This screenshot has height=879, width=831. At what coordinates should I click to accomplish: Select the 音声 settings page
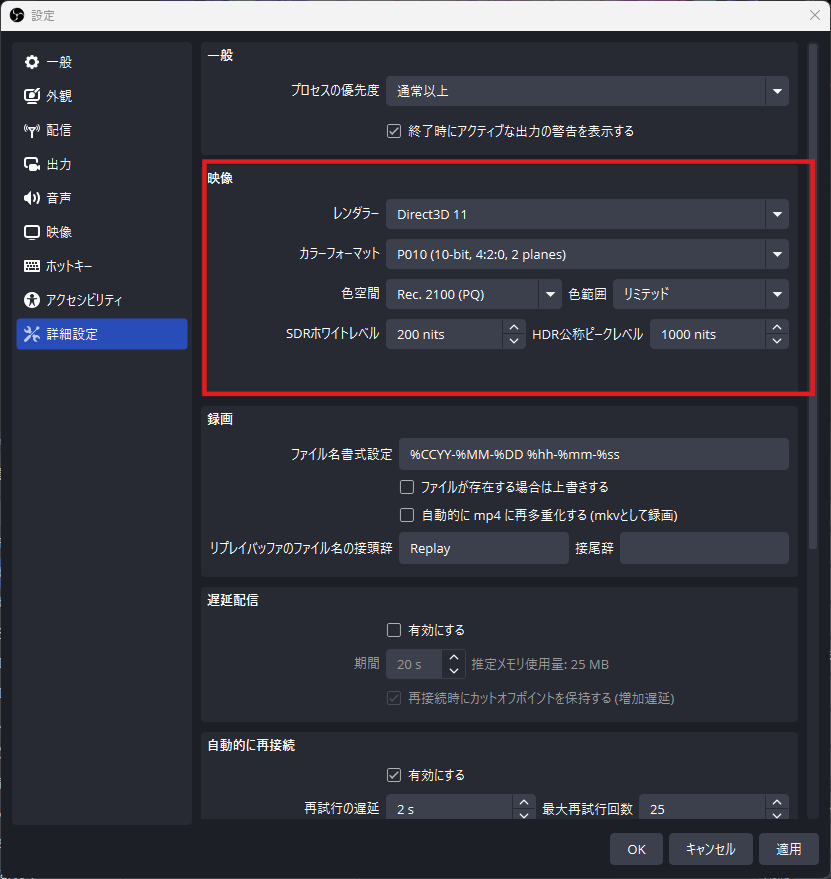102,198
